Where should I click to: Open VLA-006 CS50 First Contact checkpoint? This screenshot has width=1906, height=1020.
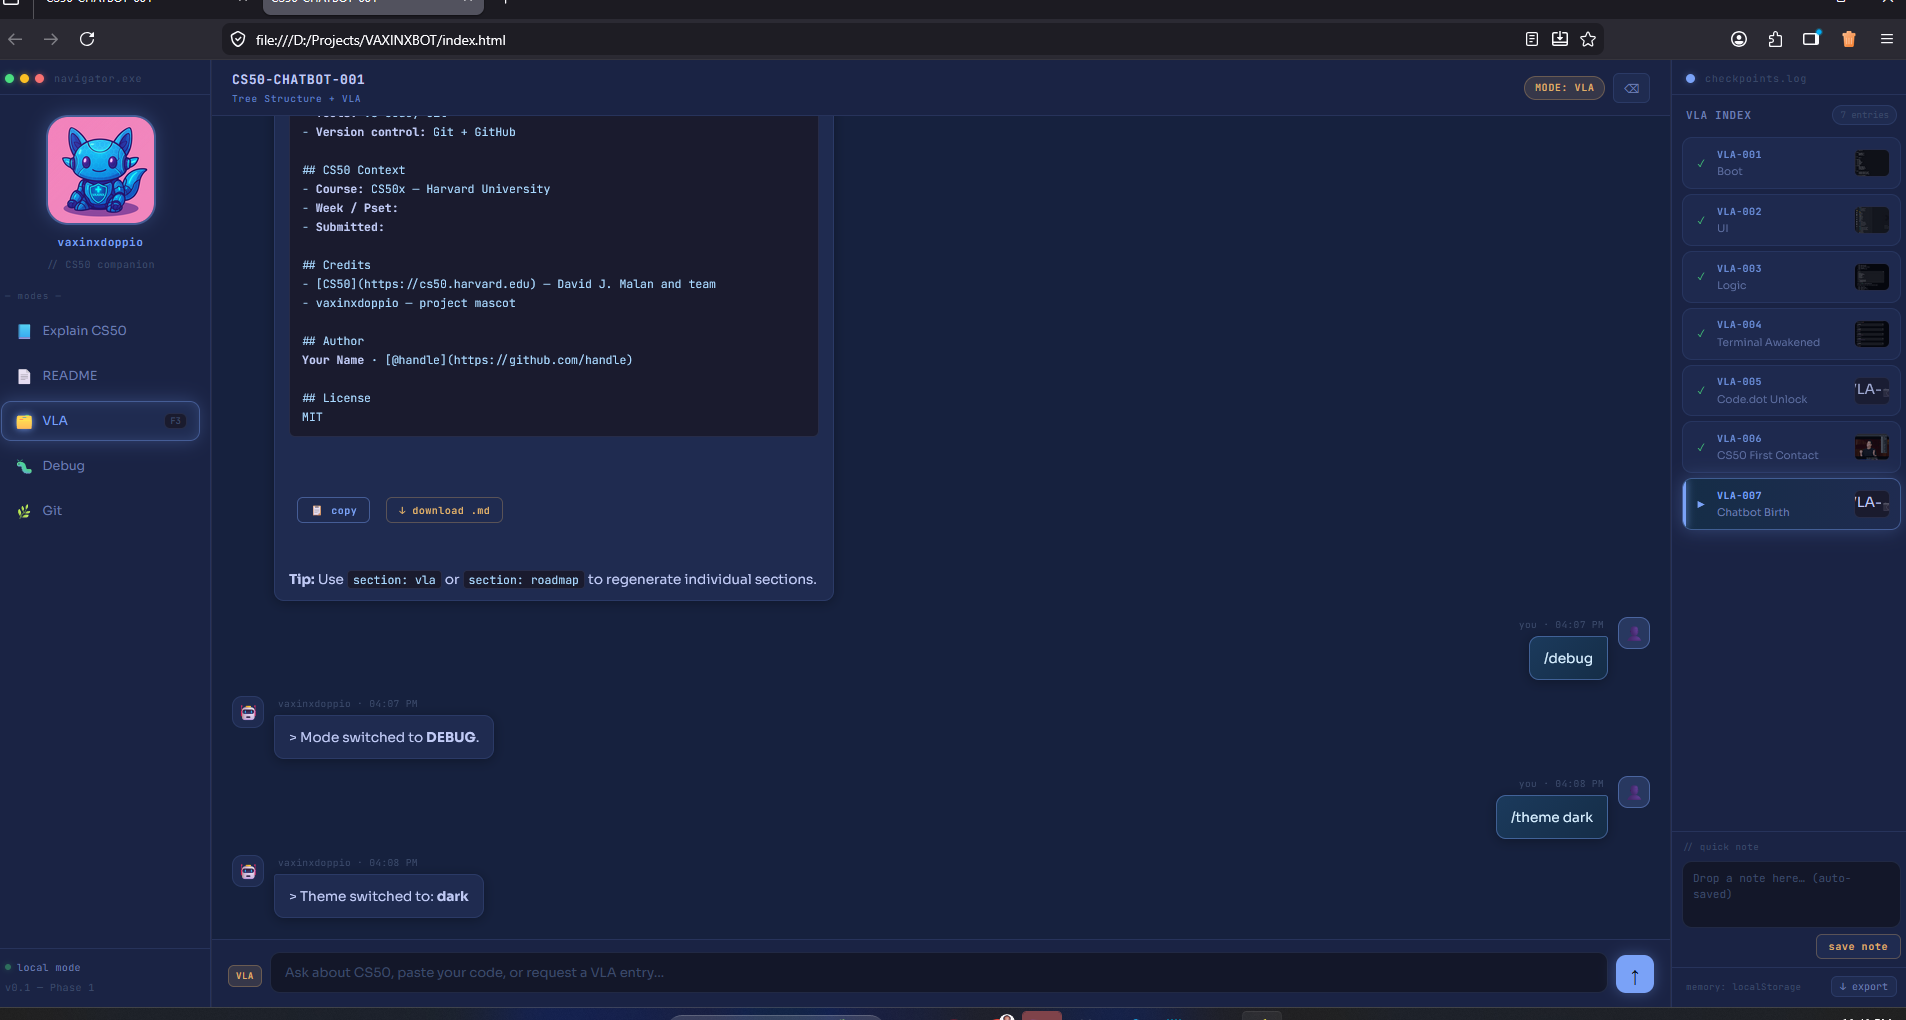[x=1790, y=447]
